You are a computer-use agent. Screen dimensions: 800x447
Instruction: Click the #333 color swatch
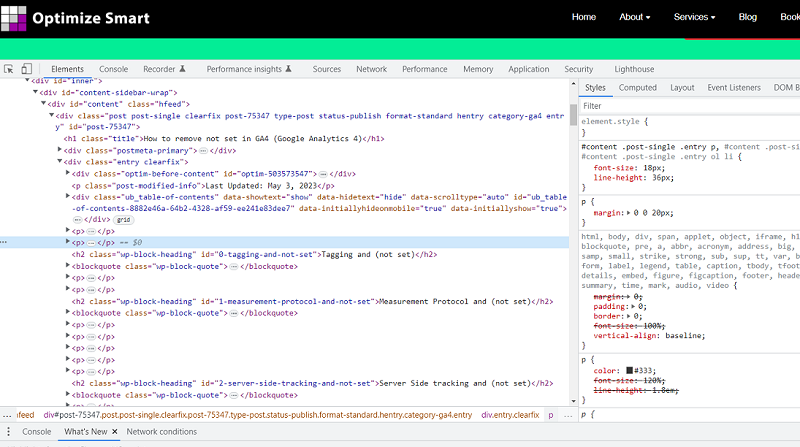pos(629,371)
